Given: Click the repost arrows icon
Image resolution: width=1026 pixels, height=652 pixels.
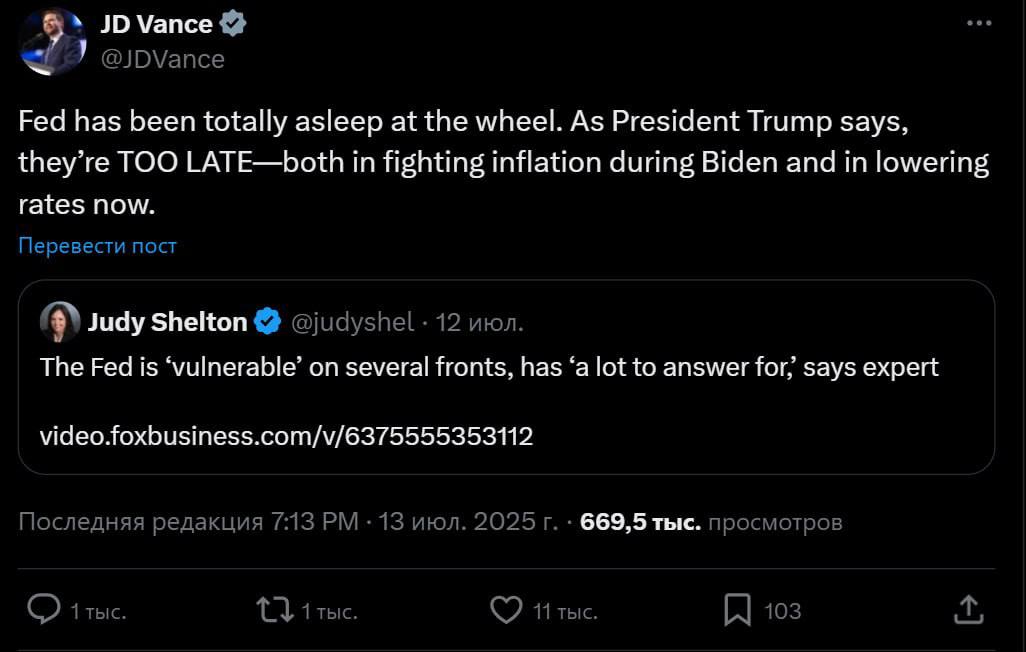Looking at the screenshot, I should [x=273, y=609].
